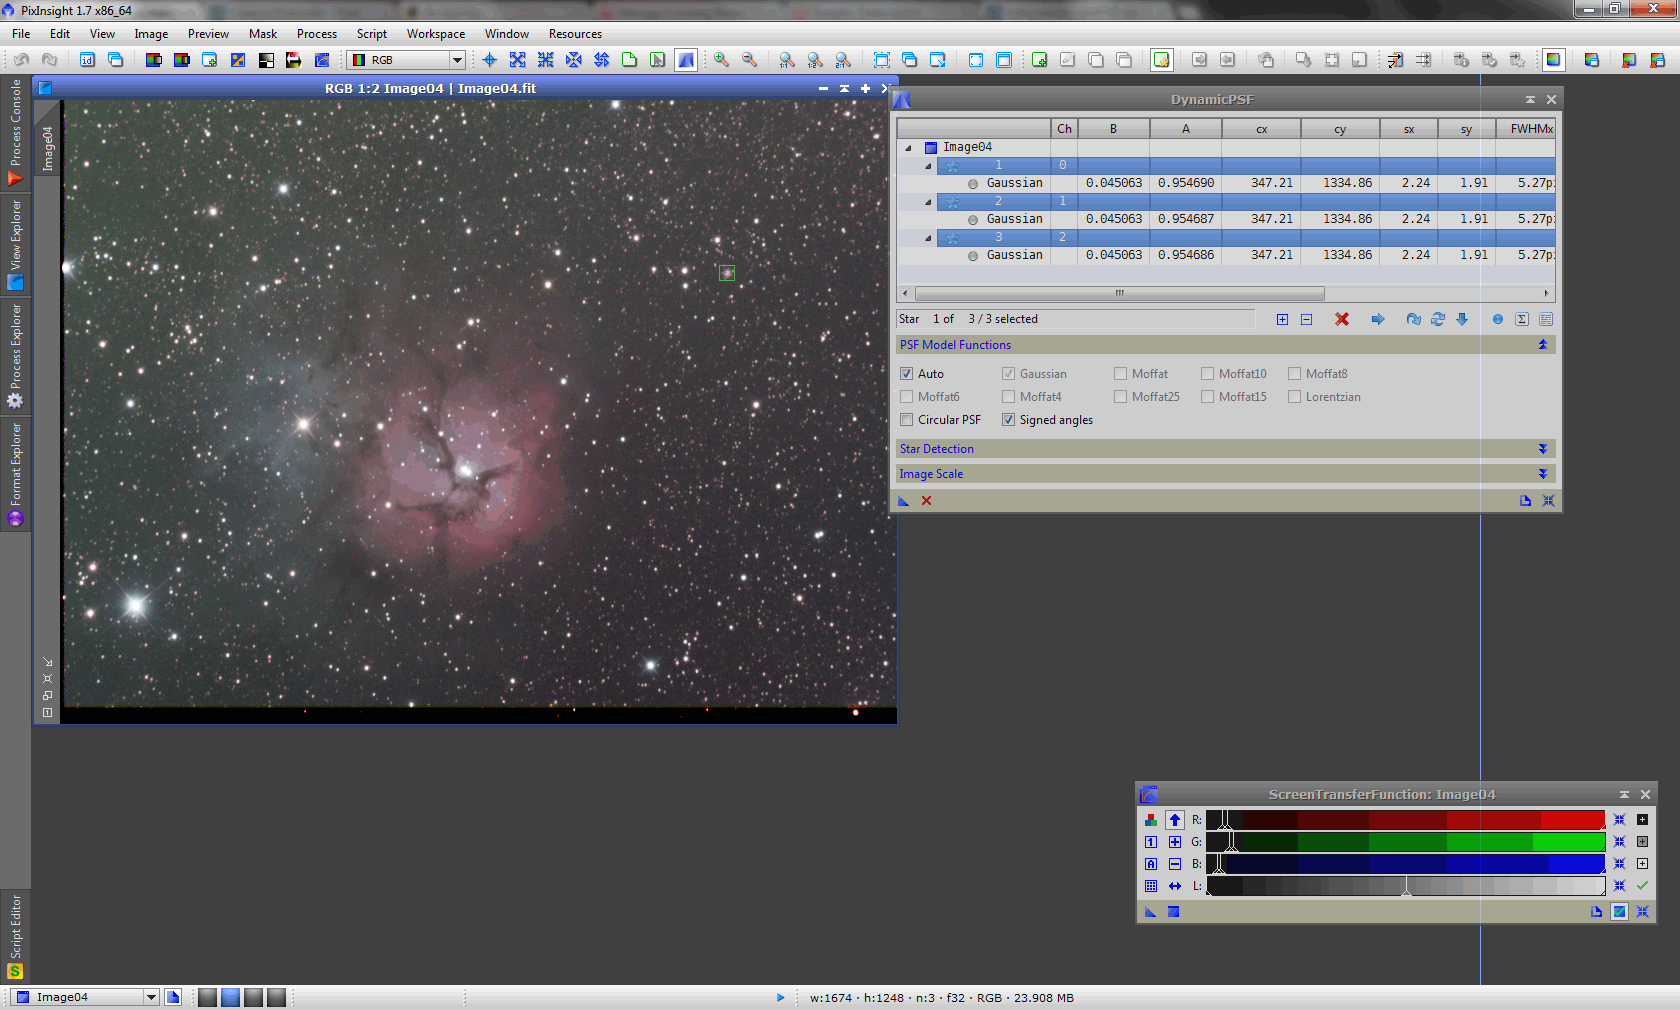Open the Preview menu
Screen dimensions: 1680x1010
(x=208, y=34)
